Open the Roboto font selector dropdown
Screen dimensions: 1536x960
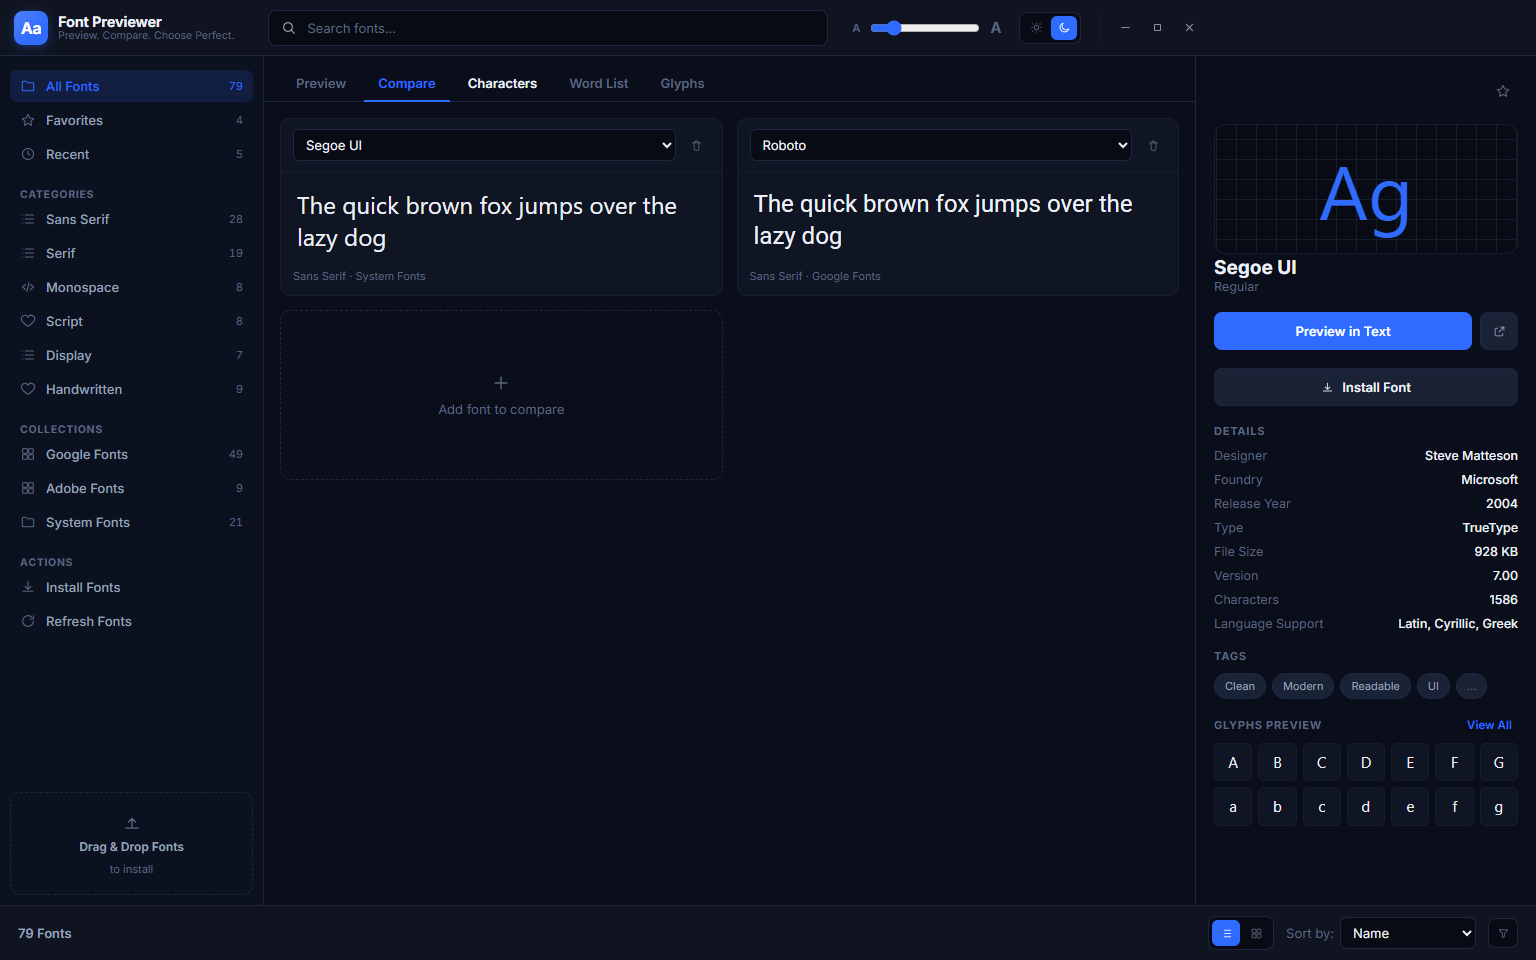[x=941, y=145]
